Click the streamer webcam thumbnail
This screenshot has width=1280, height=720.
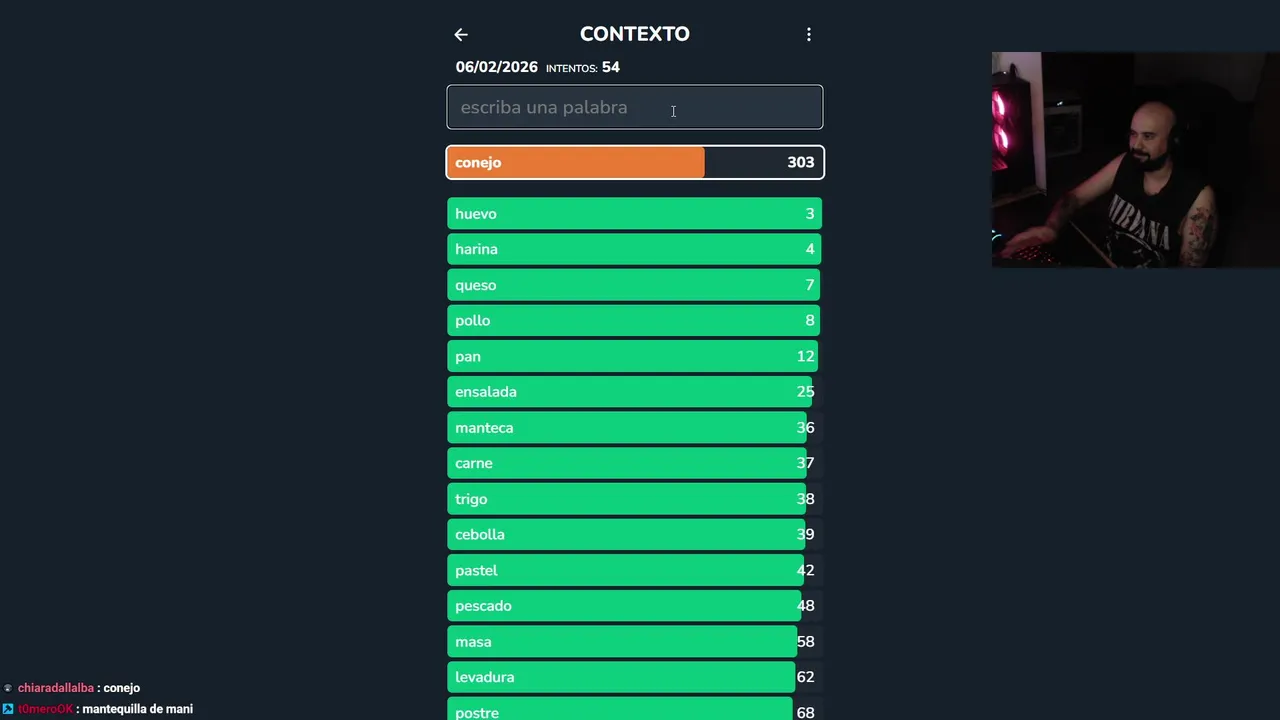[1135, 160]
